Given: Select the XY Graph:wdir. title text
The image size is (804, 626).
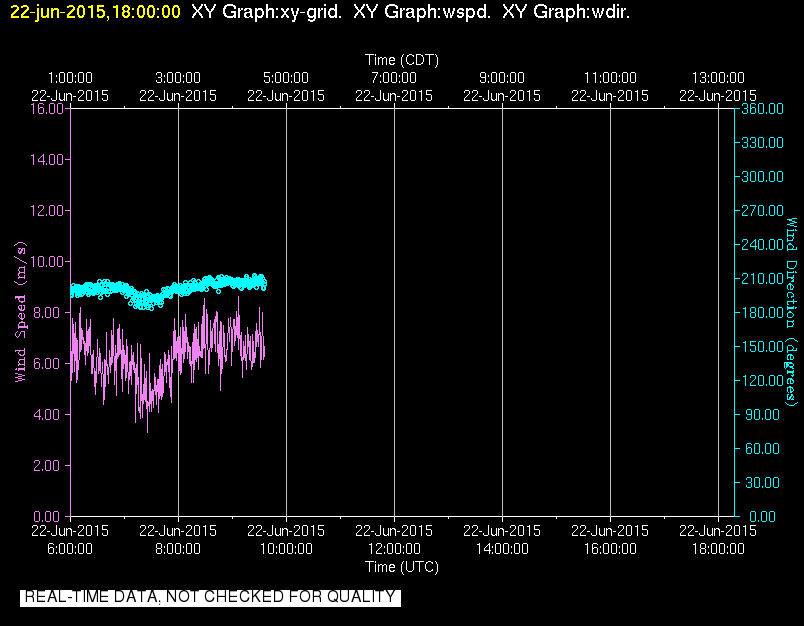Looking at the screenshot, I should 566,11.
